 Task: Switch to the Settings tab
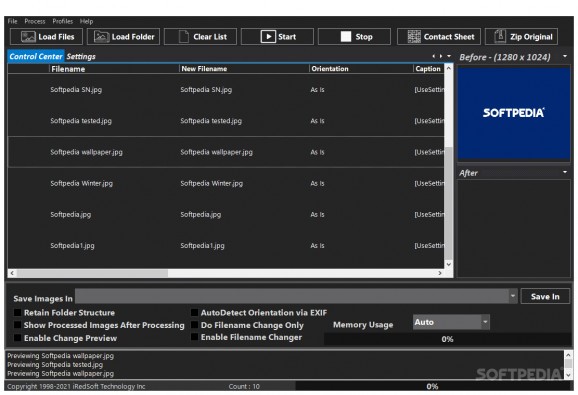pos(81,56)
